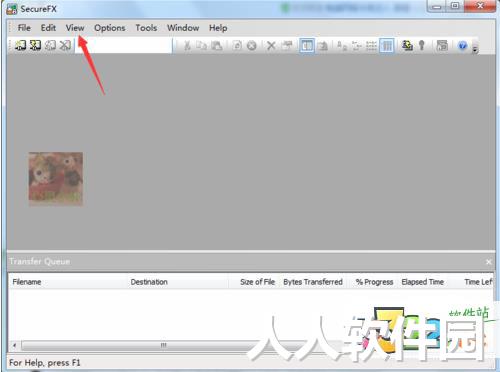Click the public key assistant icon
The height and width of the screenshot is (372, 500).
click(x=422, y=45)
